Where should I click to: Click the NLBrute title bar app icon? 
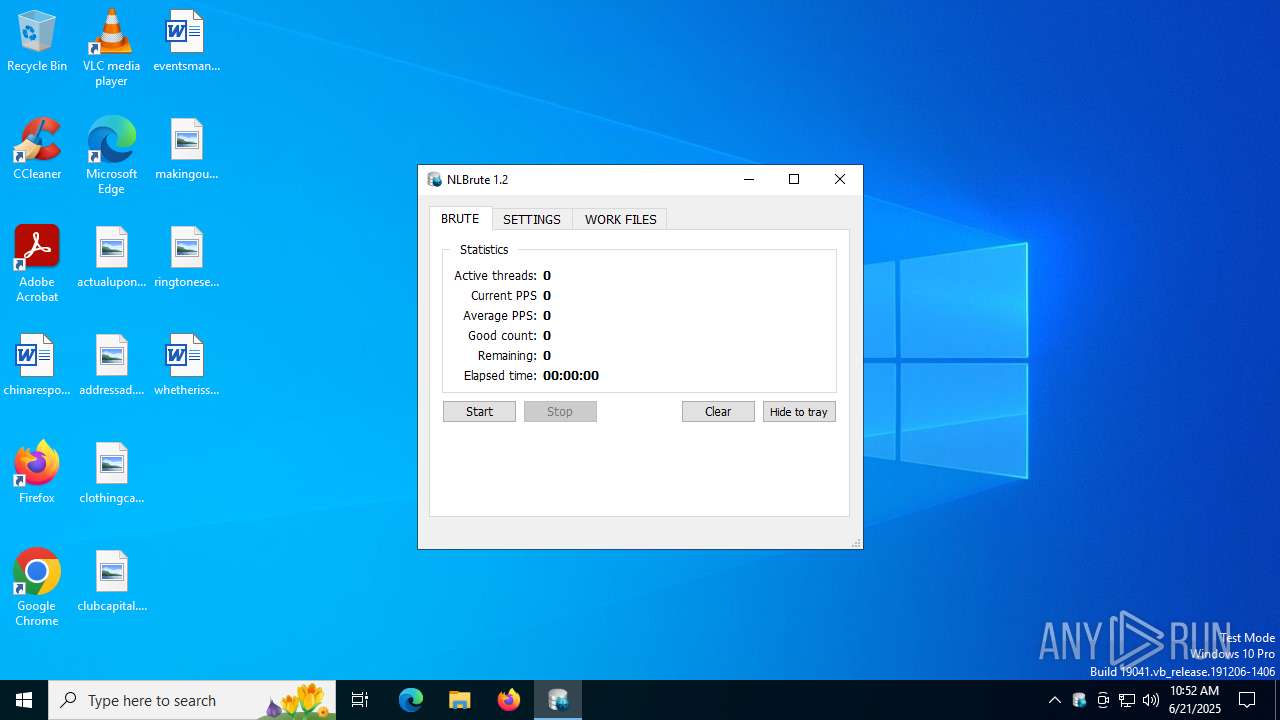(x=434, y=179)
